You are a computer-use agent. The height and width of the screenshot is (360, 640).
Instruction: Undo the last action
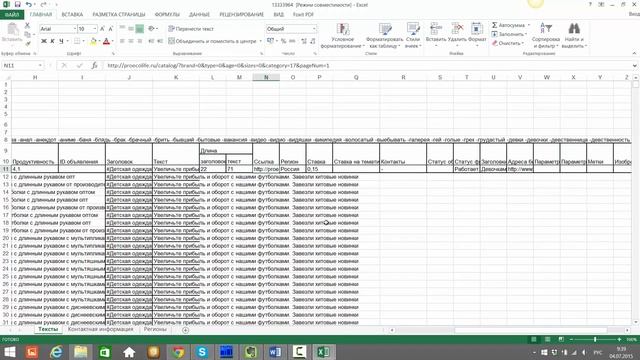pyautogui.click(x=29, y=4)
